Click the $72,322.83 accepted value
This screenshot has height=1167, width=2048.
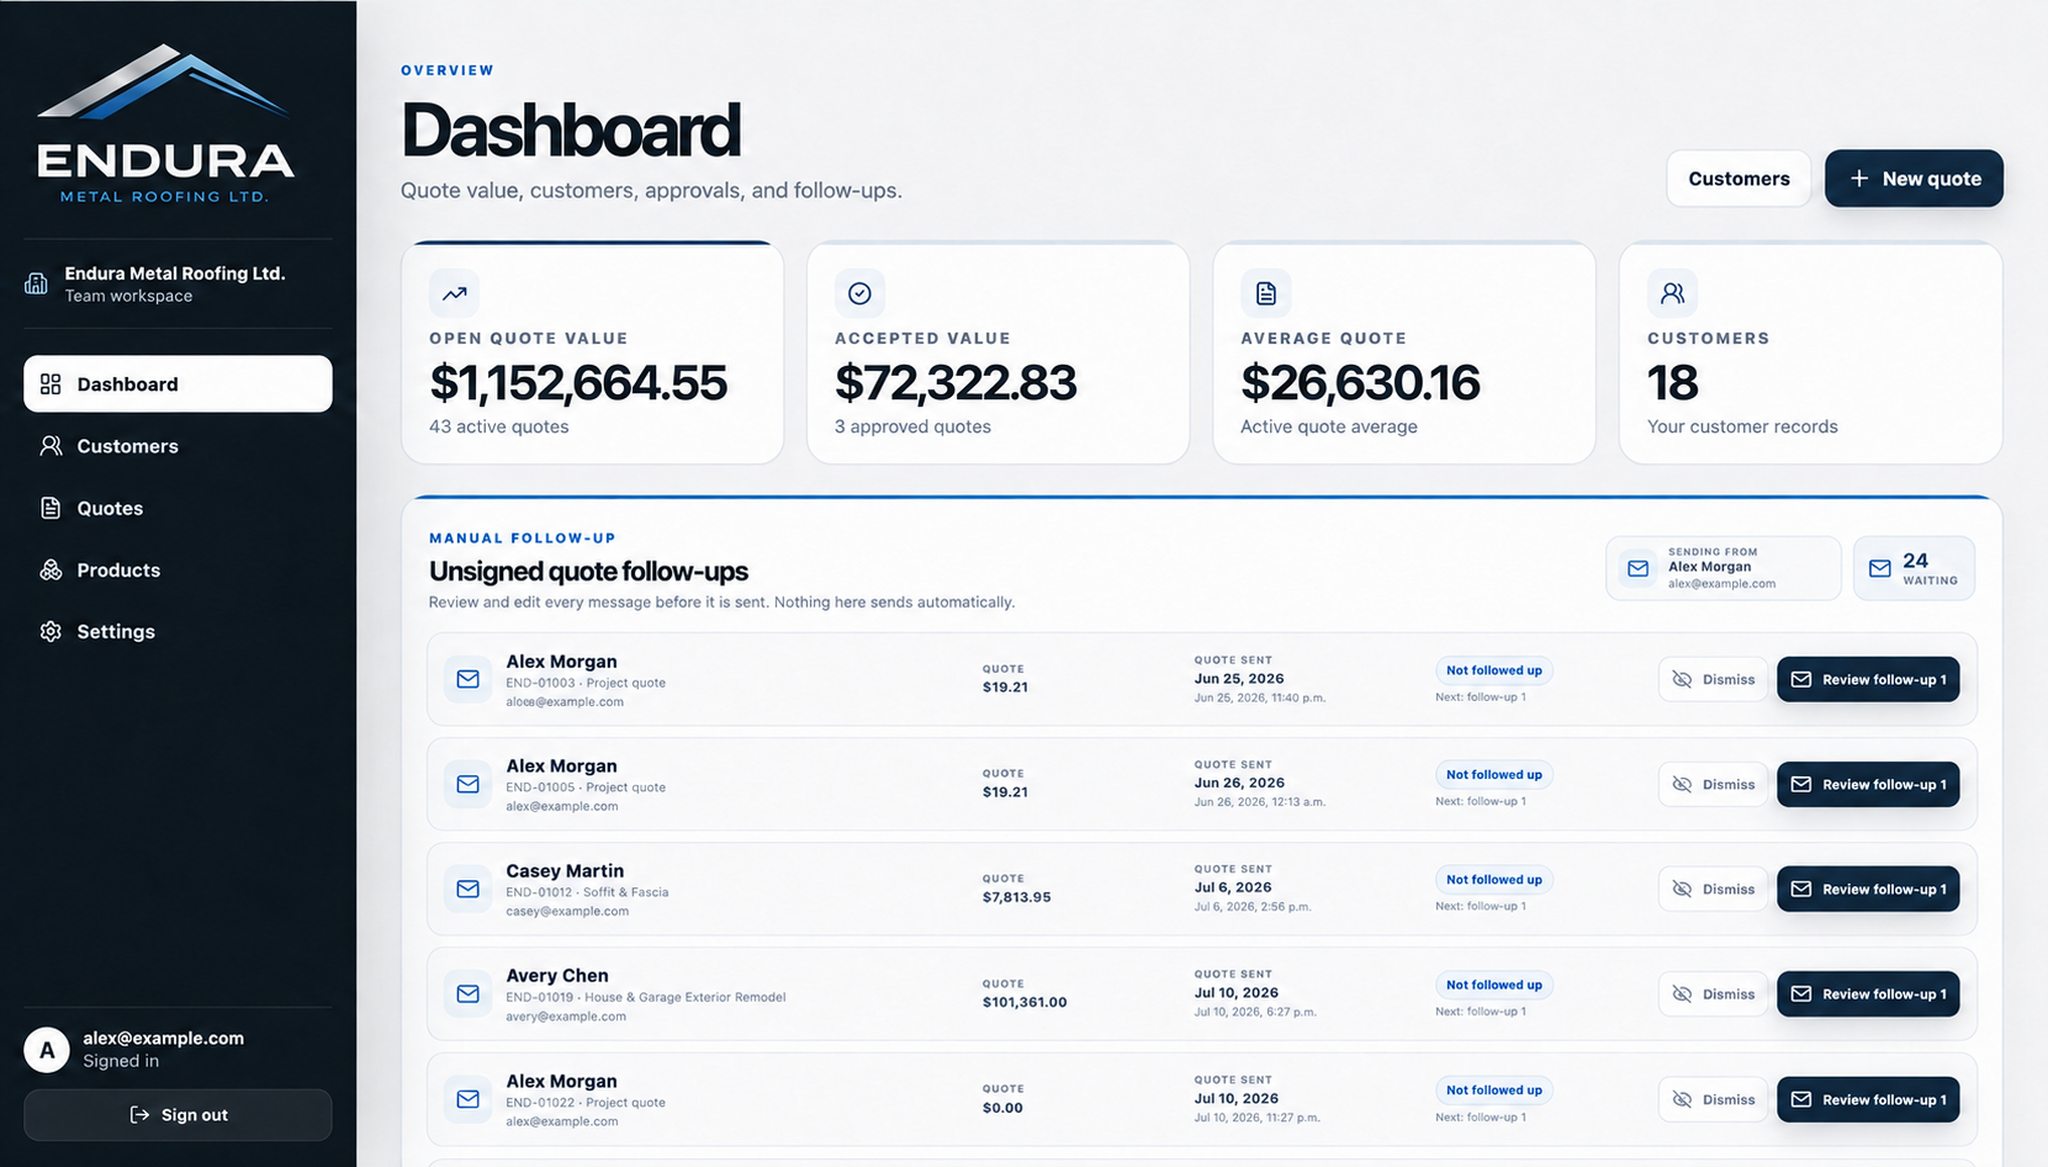click(955, 383)
